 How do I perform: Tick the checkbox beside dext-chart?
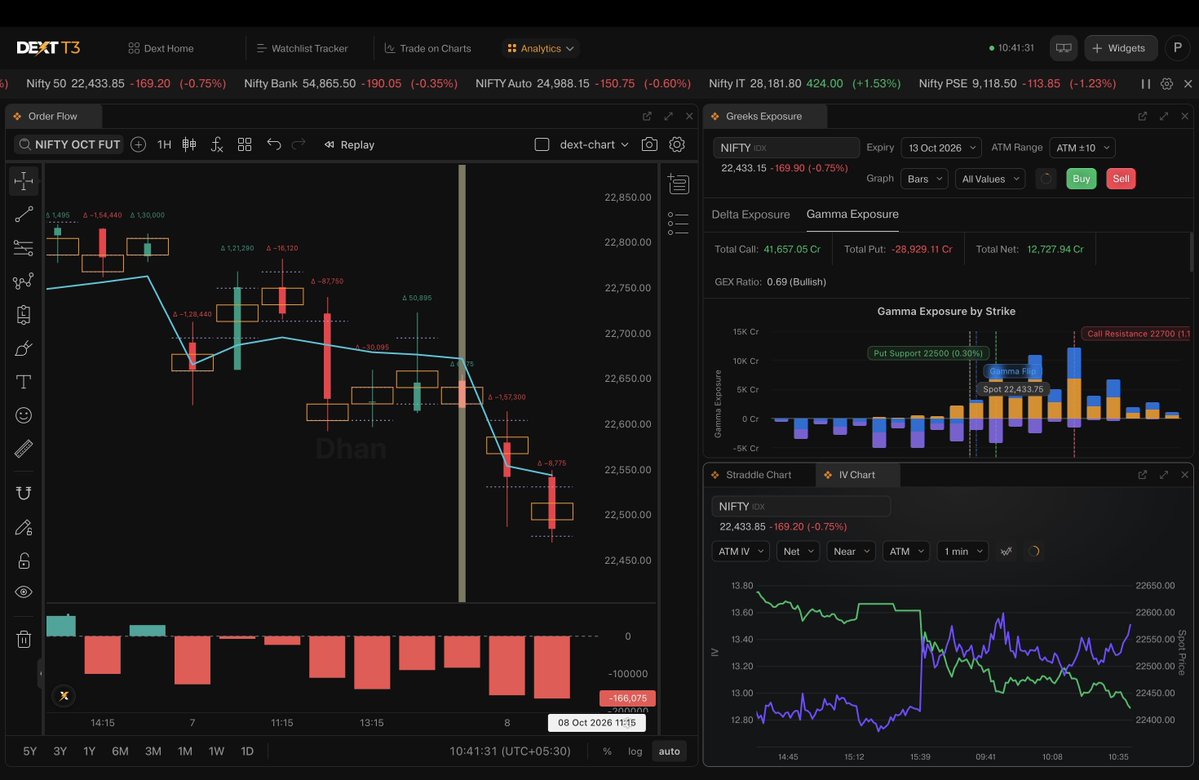click(542, 145)
